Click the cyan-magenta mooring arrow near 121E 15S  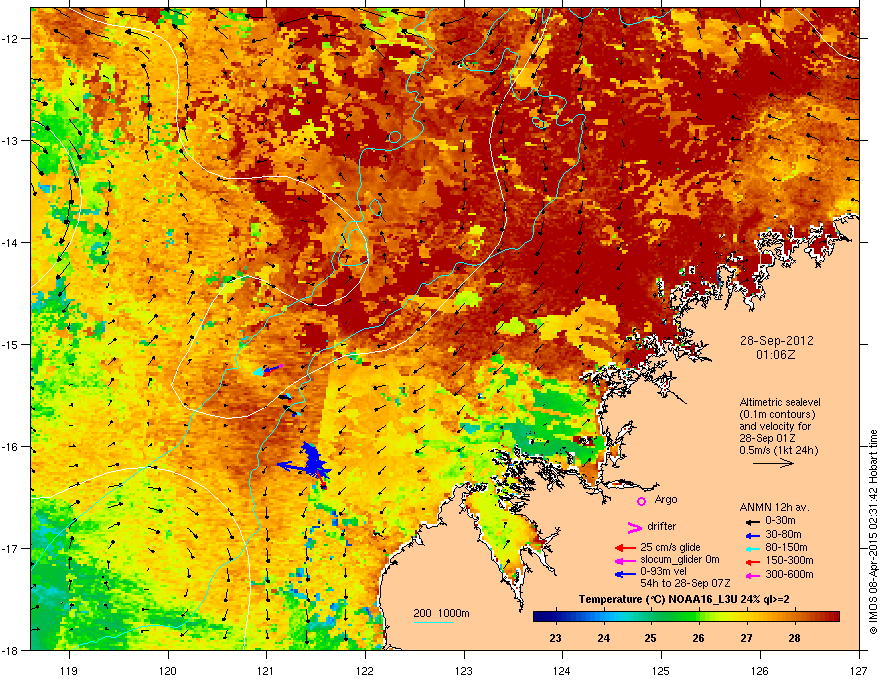click(268, 370)
